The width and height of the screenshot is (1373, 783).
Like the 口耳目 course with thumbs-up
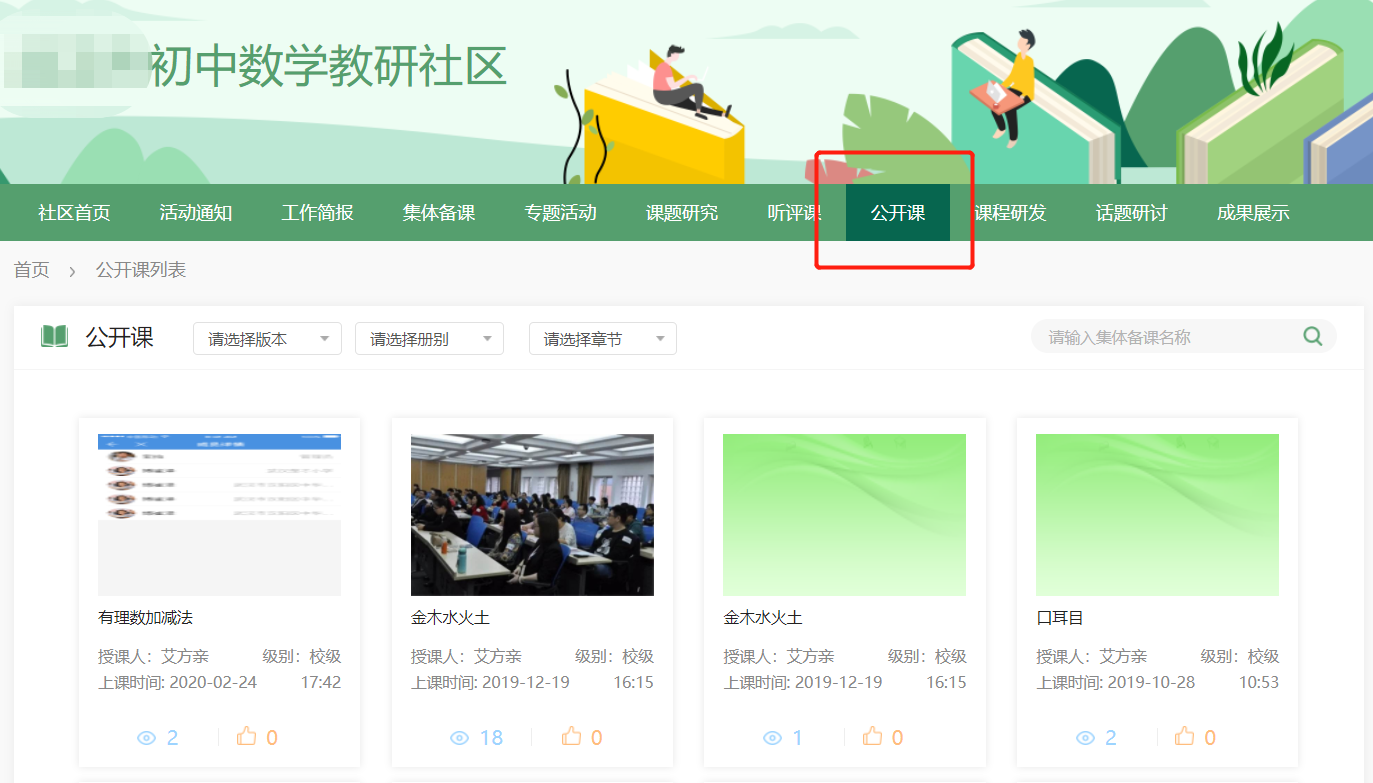click(x=1185, y=737)
